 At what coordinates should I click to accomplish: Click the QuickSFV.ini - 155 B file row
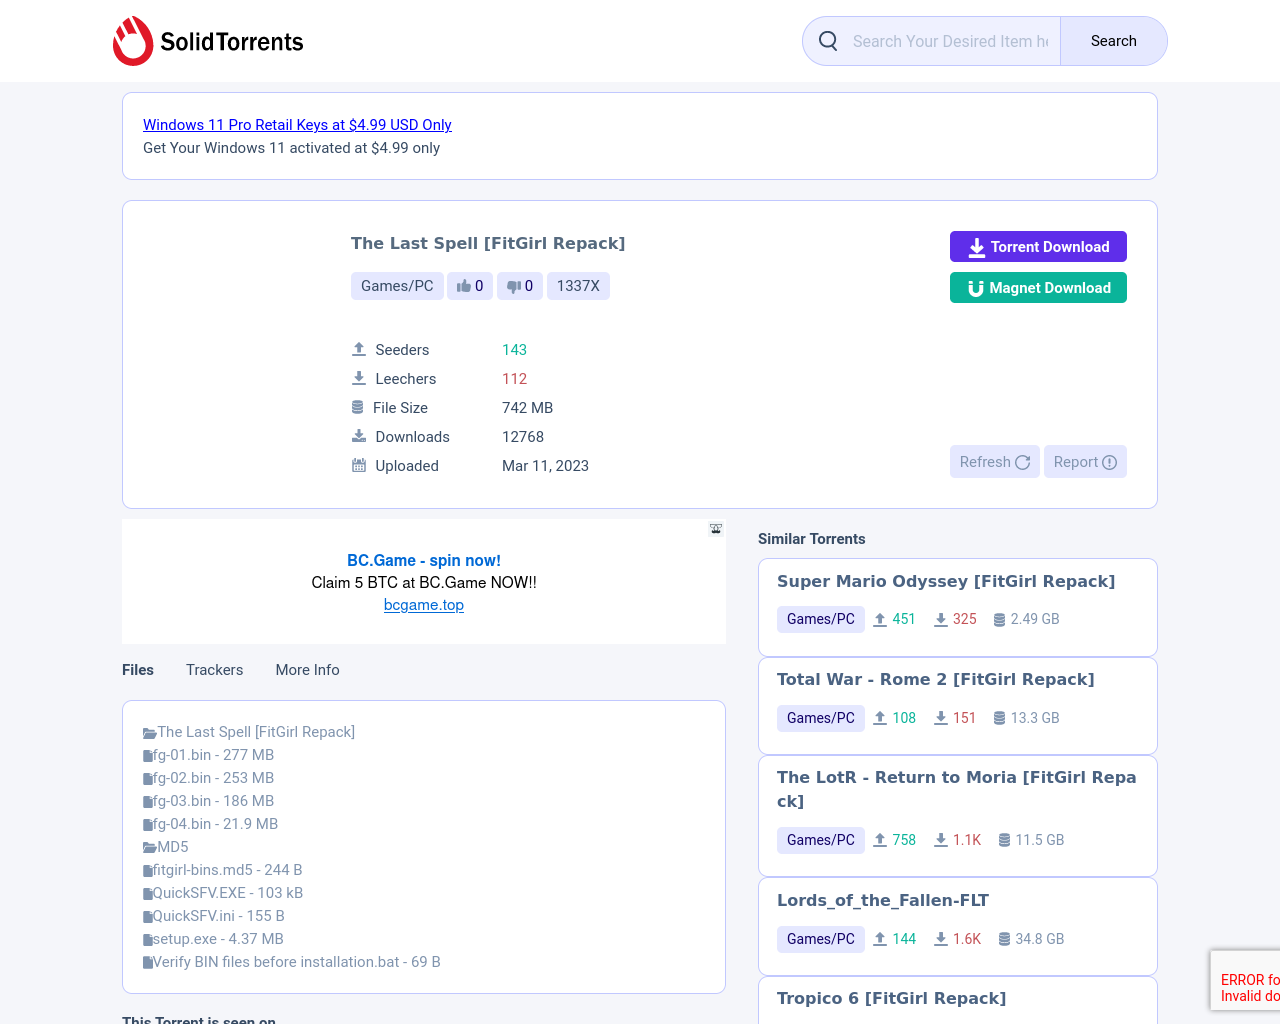click(214, 916)
